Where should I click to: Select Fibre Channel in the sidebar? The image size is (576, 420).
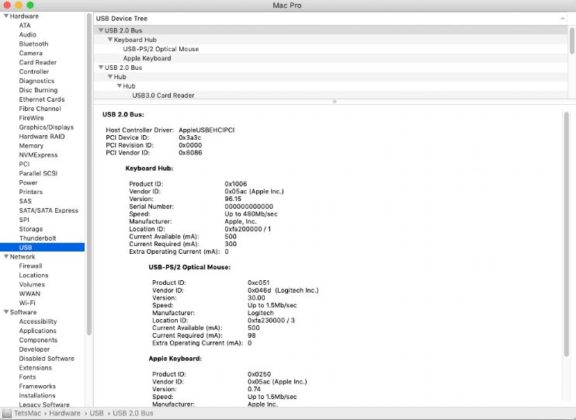[x=40, y=108]
